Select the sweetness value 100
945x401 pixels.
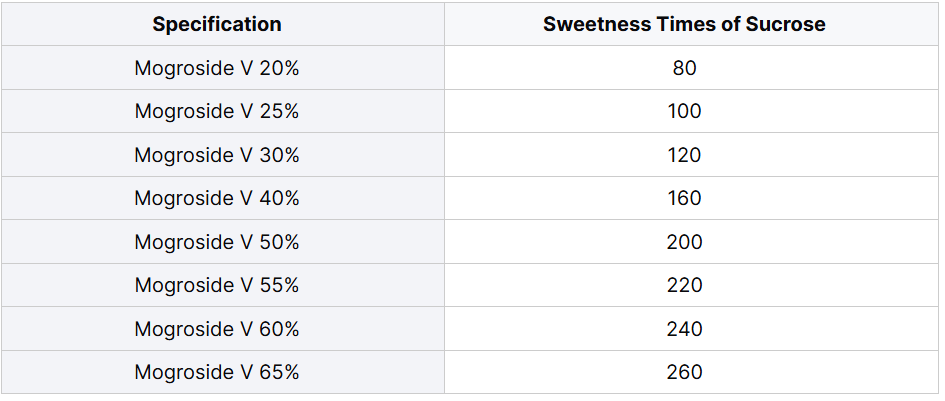(685, 111)
